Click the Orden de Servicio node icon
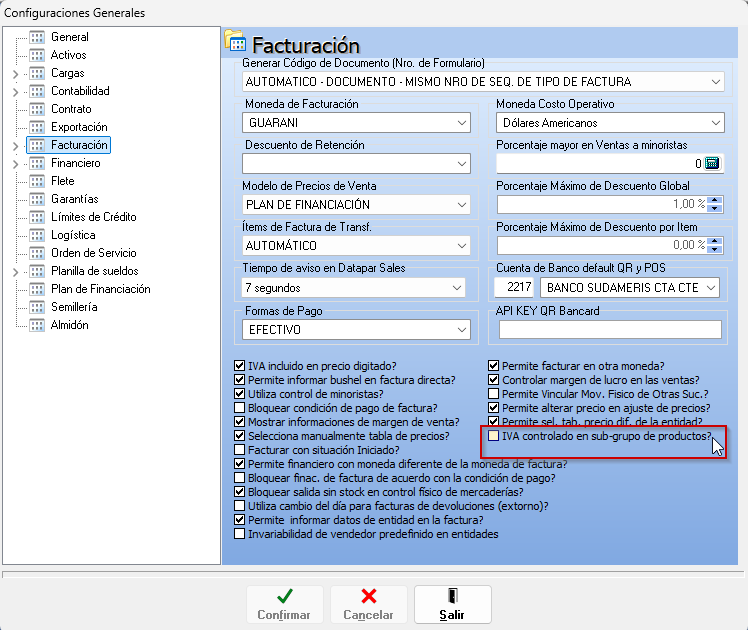 [37, 253]
